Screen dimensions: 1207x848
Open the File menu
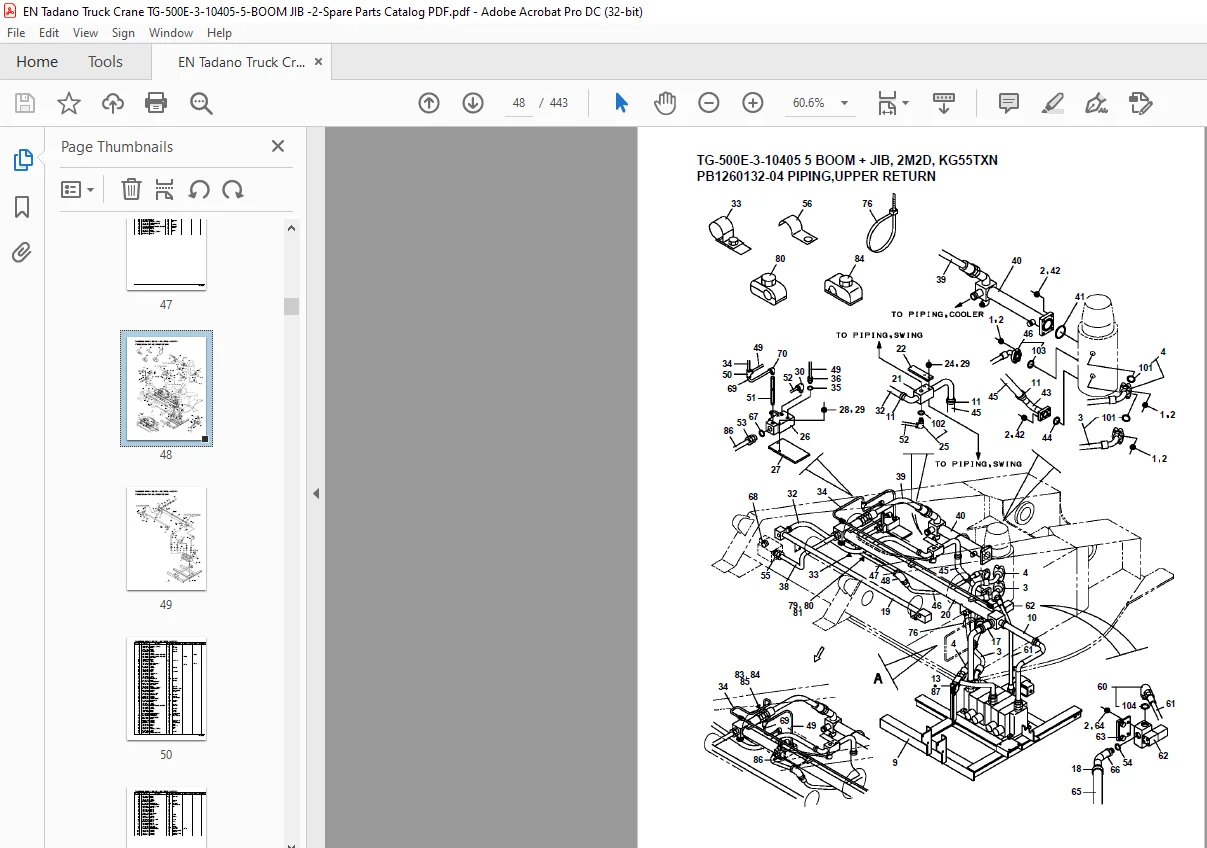tap(16, 33)
